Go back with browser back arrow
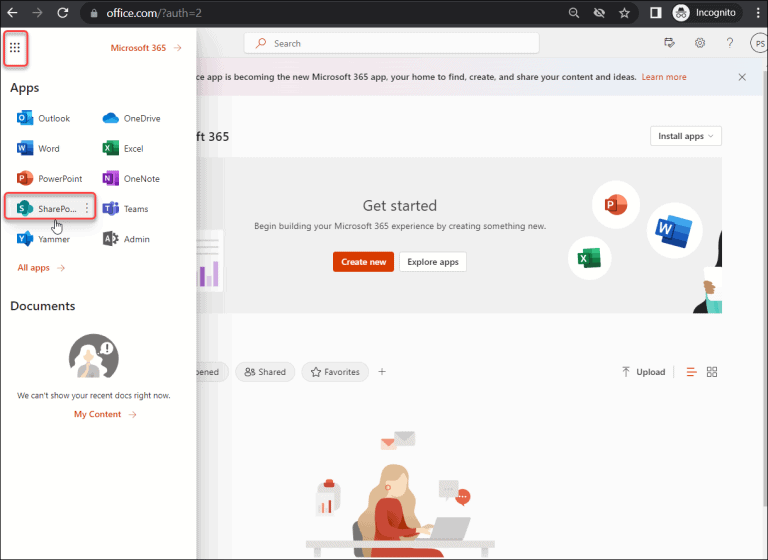Image resolution: width=768 pixels, height=560 pixels. (12, 13)
